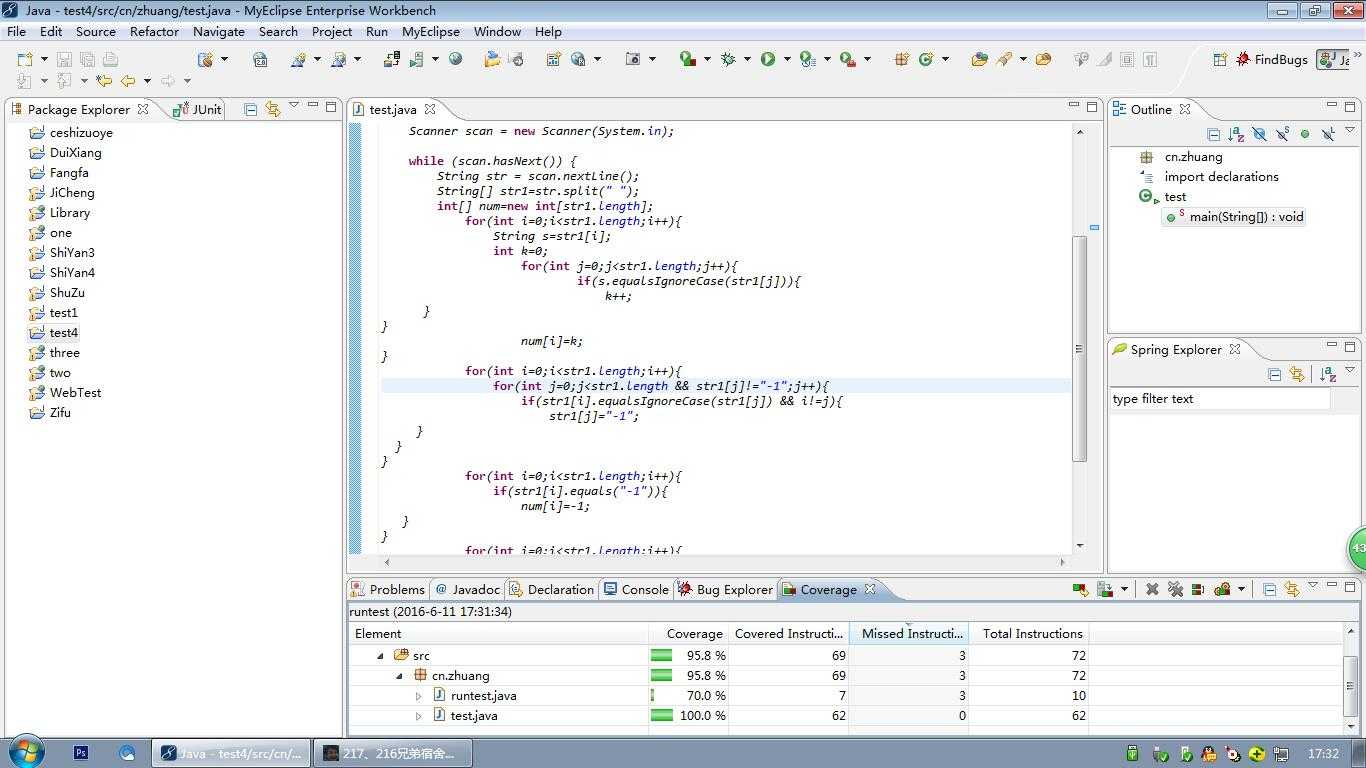The image size is (1366, 768).
Task: Click Collapse All in Outline view
Action: click(x=1213, y=133)
